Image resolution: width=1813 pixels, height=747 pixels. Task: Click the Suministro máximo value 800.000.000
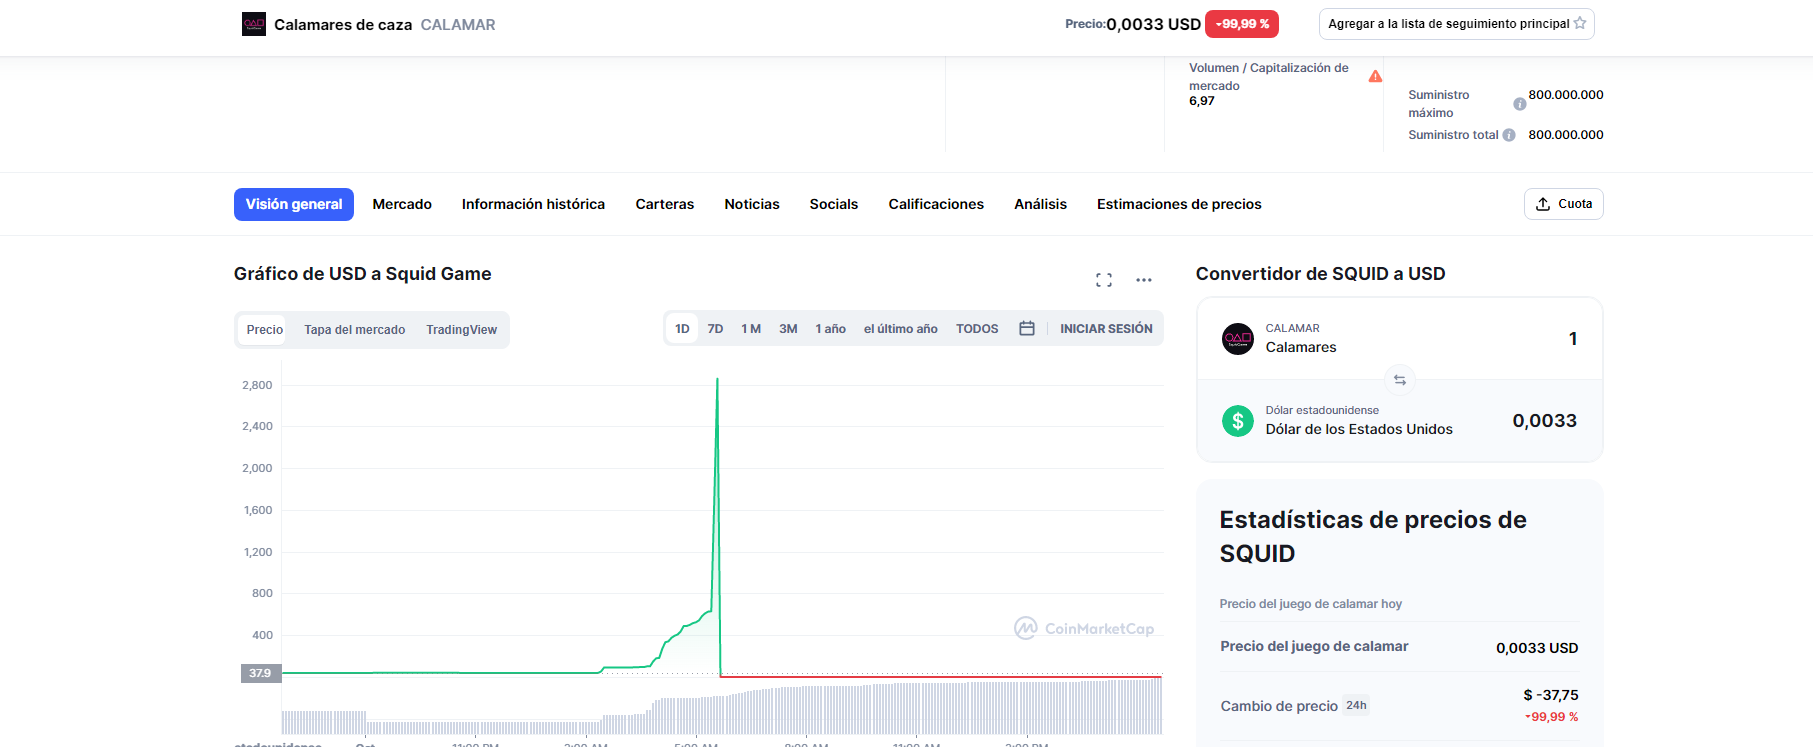(x=1566, y=95)
